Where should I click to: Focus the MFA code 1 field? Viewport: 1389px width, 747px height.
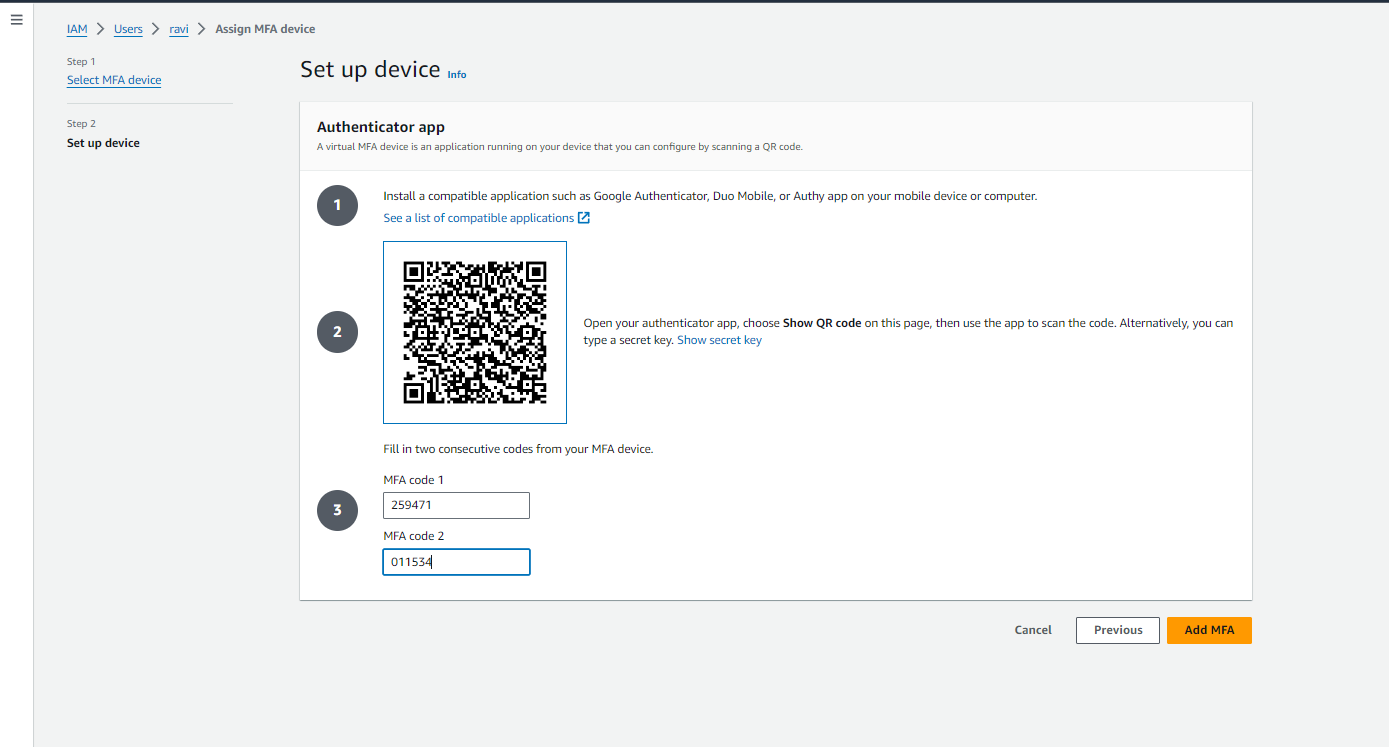click(456, 505)
